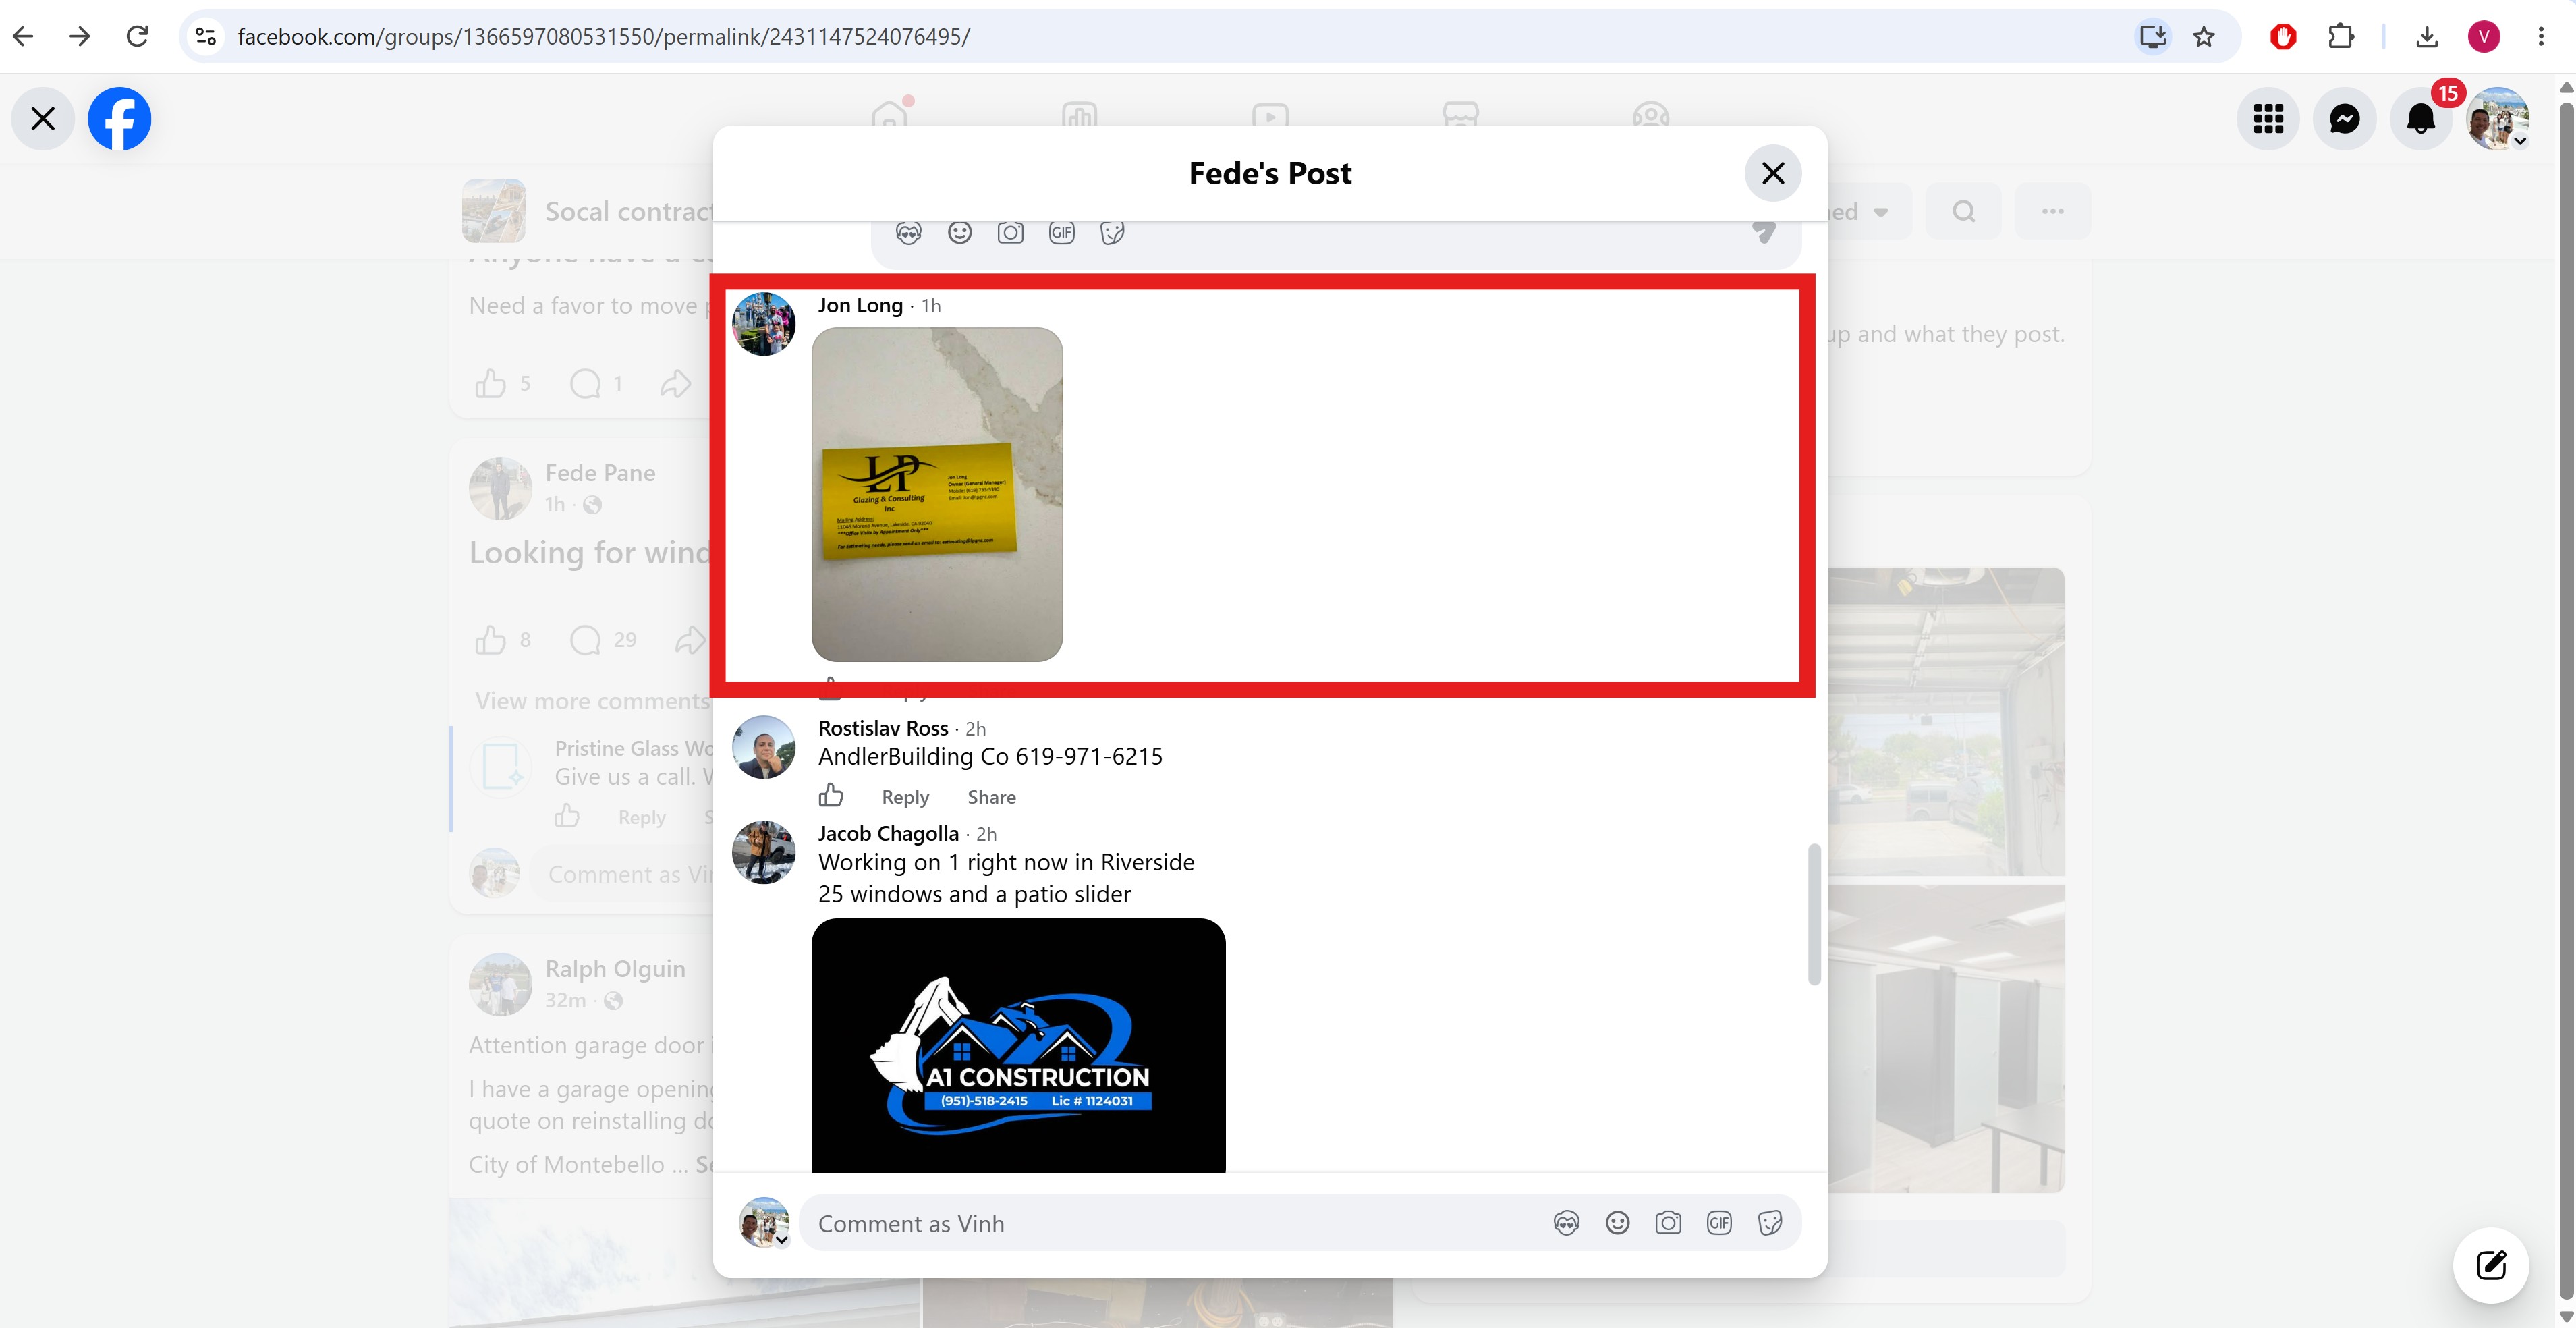Viewport: 2576px width, 1328px height.
Task: Open the Facebook menu grid
Action: (x=2268, y=119)
